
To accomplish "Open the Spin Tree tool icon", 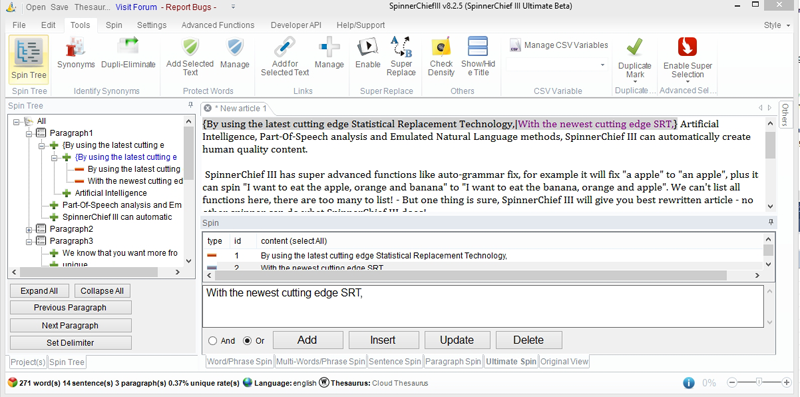I will 29,59.
